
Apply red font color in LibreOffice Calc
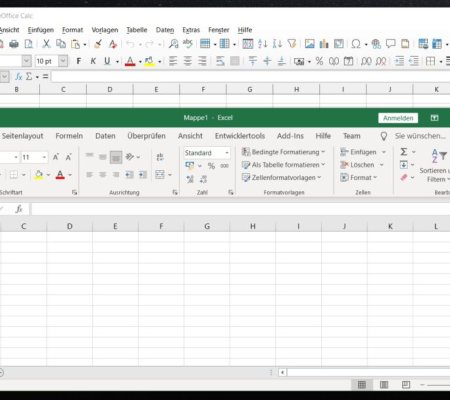[x=130, y=61]
